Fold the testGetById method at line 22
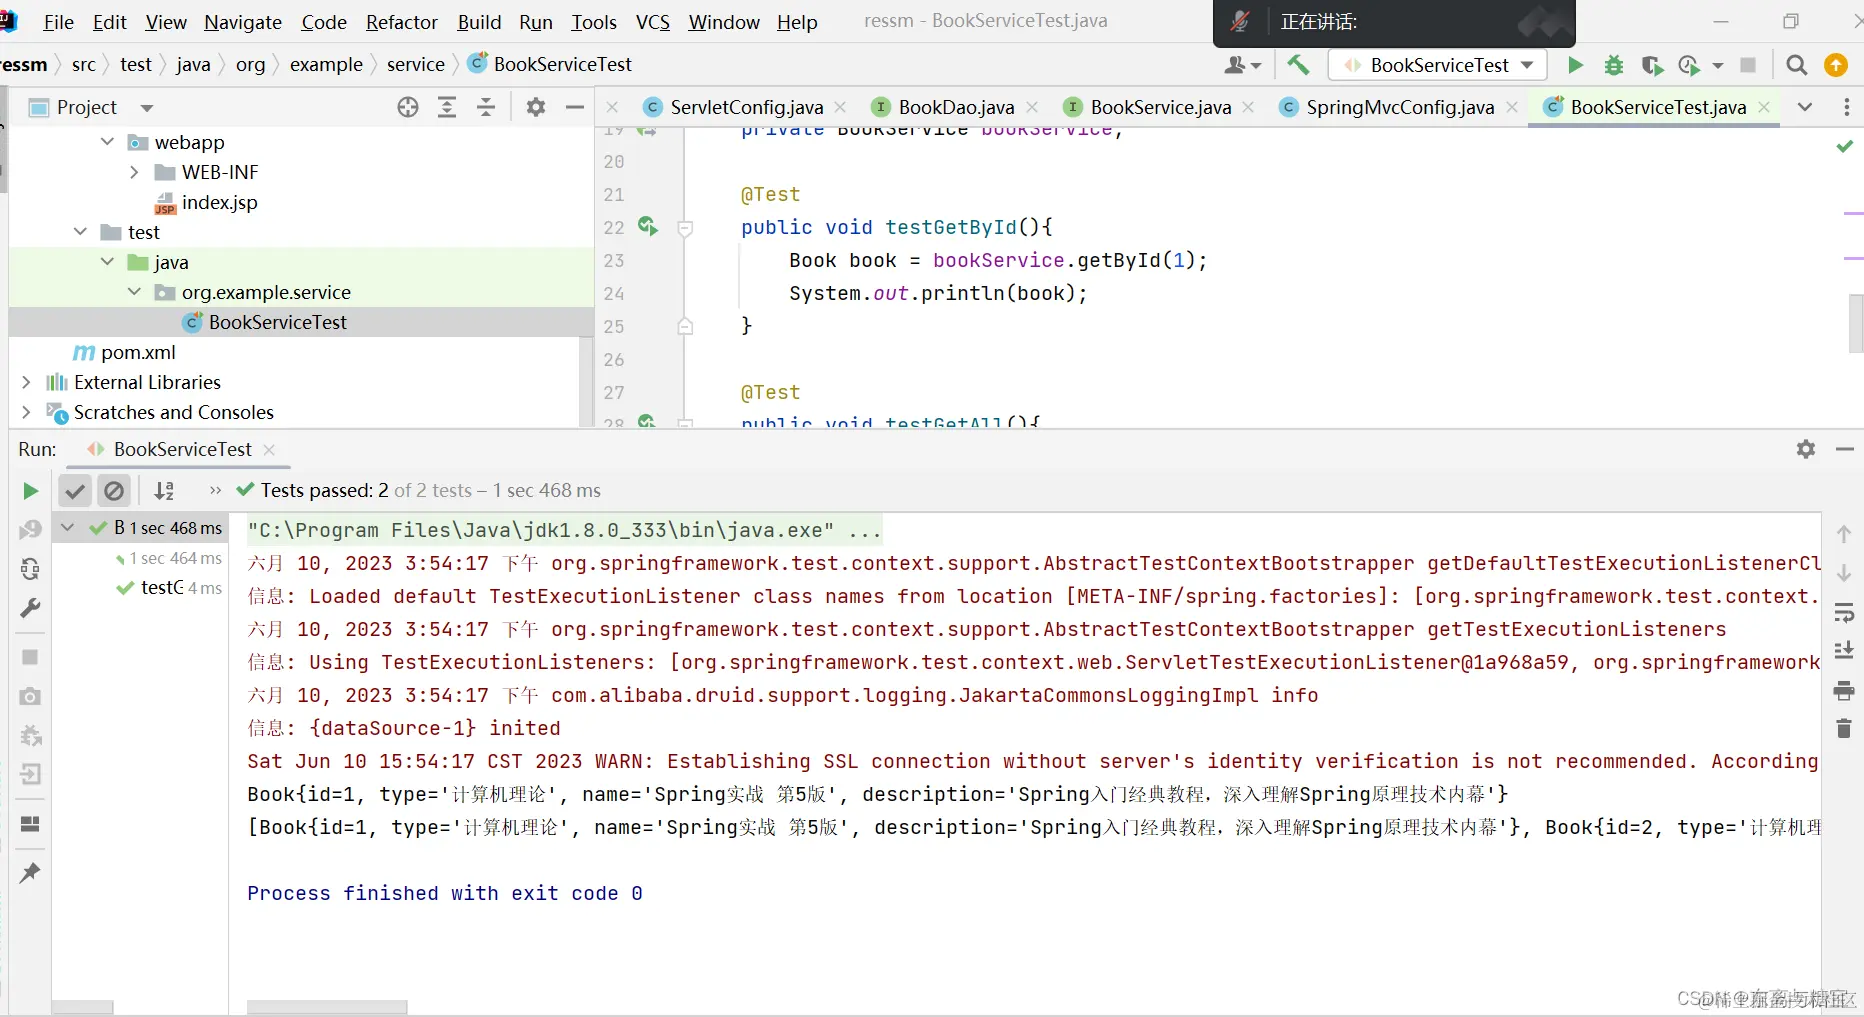The width and height of the screenshot is (1864, 1017). [685, 228]
